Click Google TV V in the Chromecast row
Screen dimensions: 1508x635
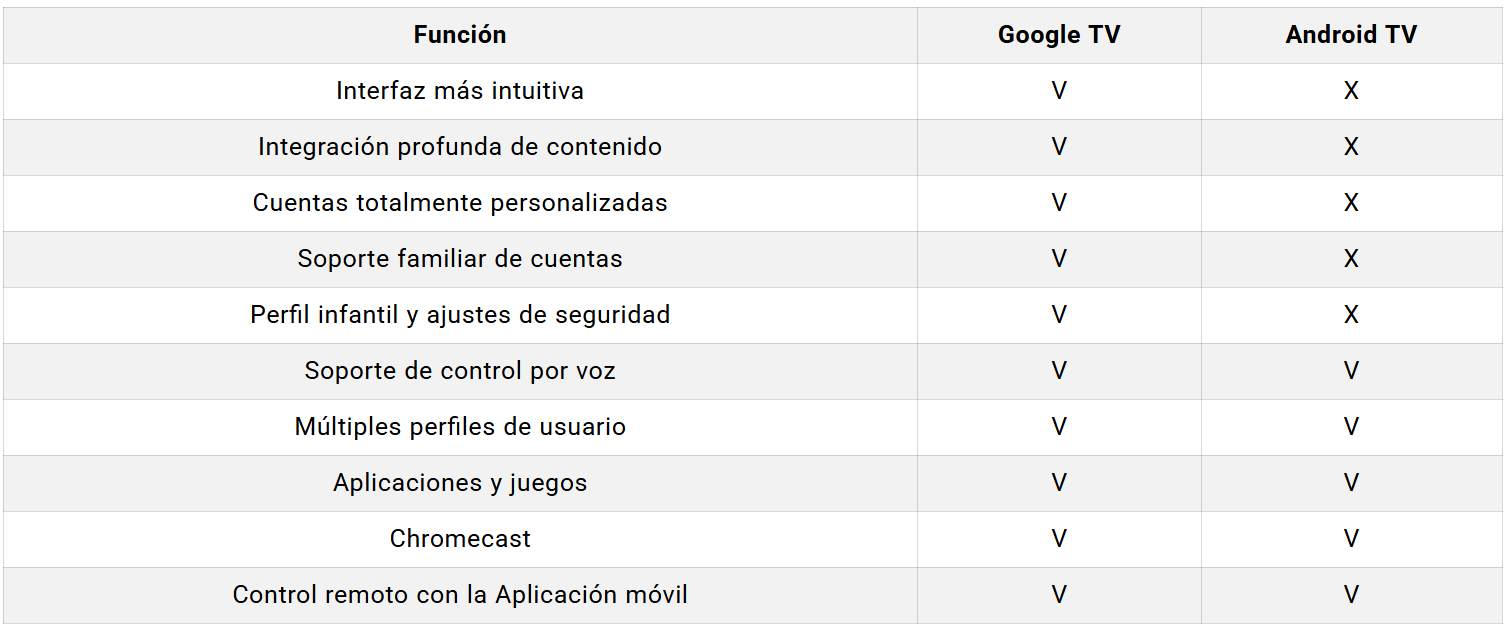[1059, 539]
